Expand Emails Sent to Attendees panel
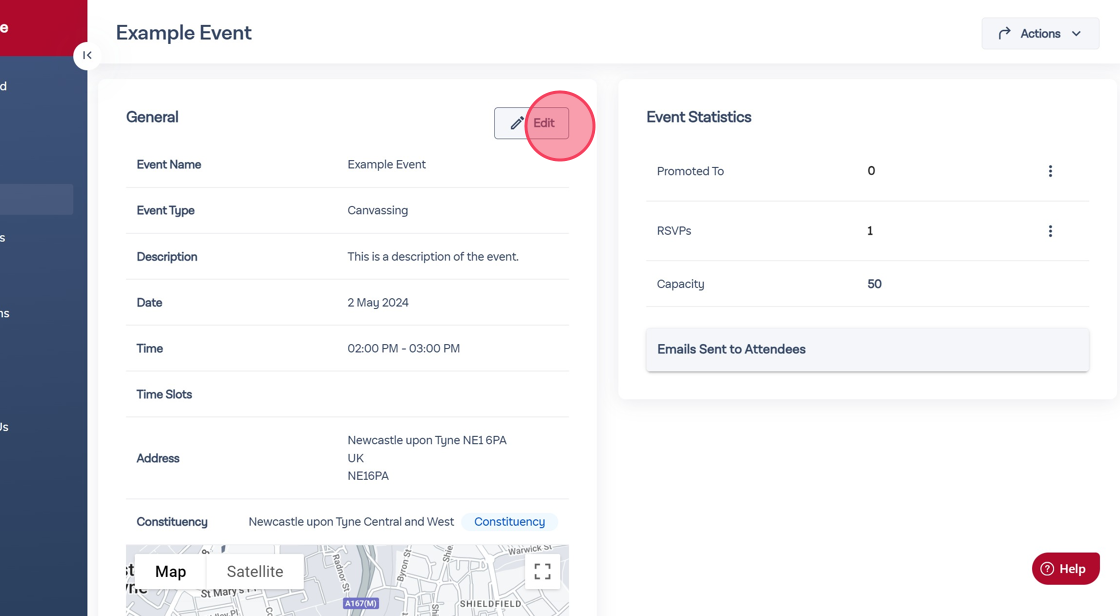Image resolution: width=1120 pixels, height=616 pixels. tap(867, 350)
